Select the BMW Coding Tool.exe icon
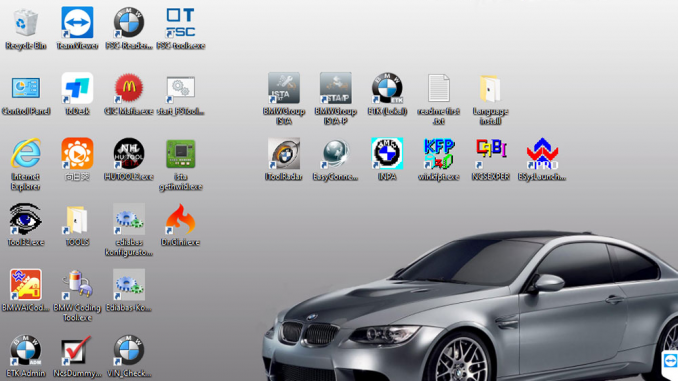Image resolution: width=678 pixels, height=381 pixels. pyautogui.click(x=77, y=285)
